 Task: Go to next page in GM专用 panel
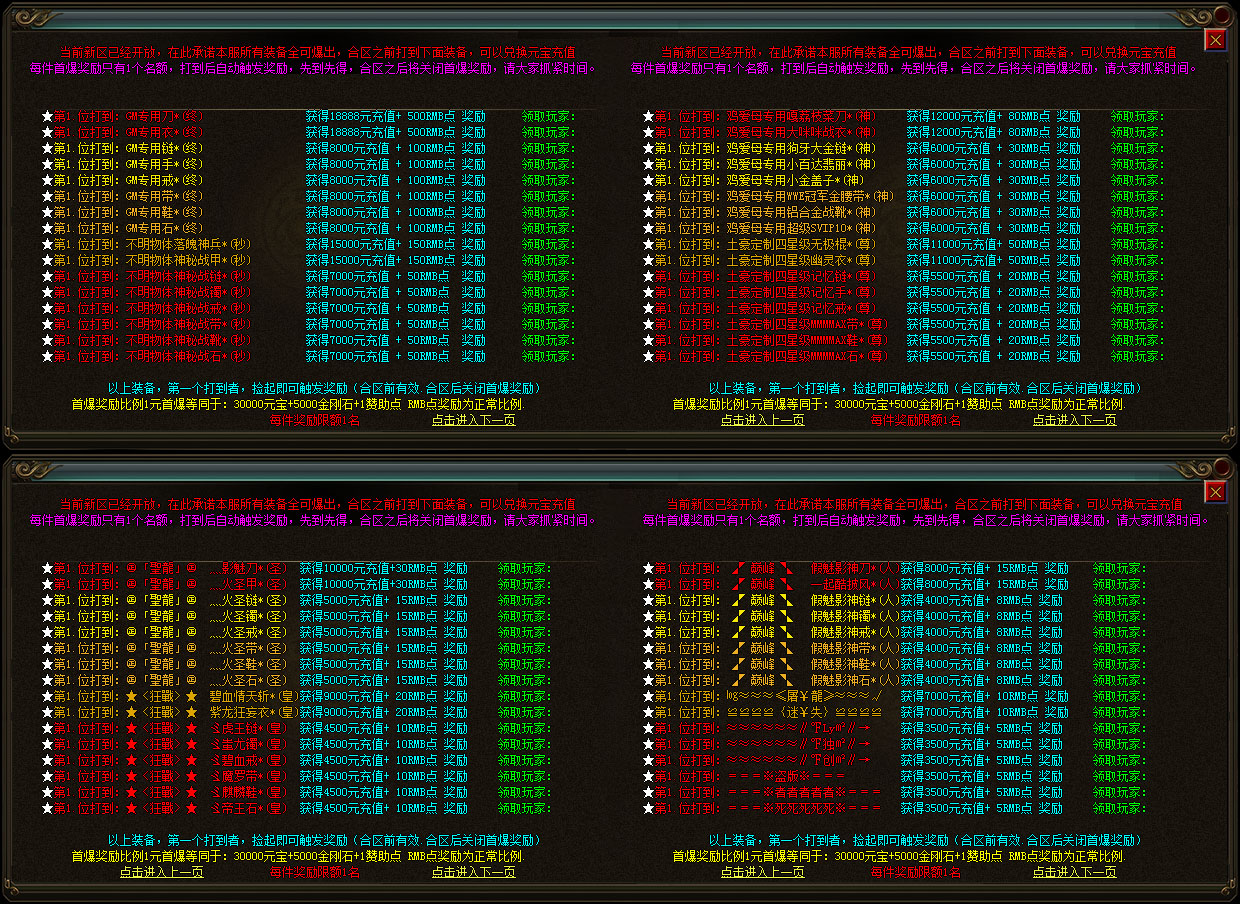pos(473,421)
